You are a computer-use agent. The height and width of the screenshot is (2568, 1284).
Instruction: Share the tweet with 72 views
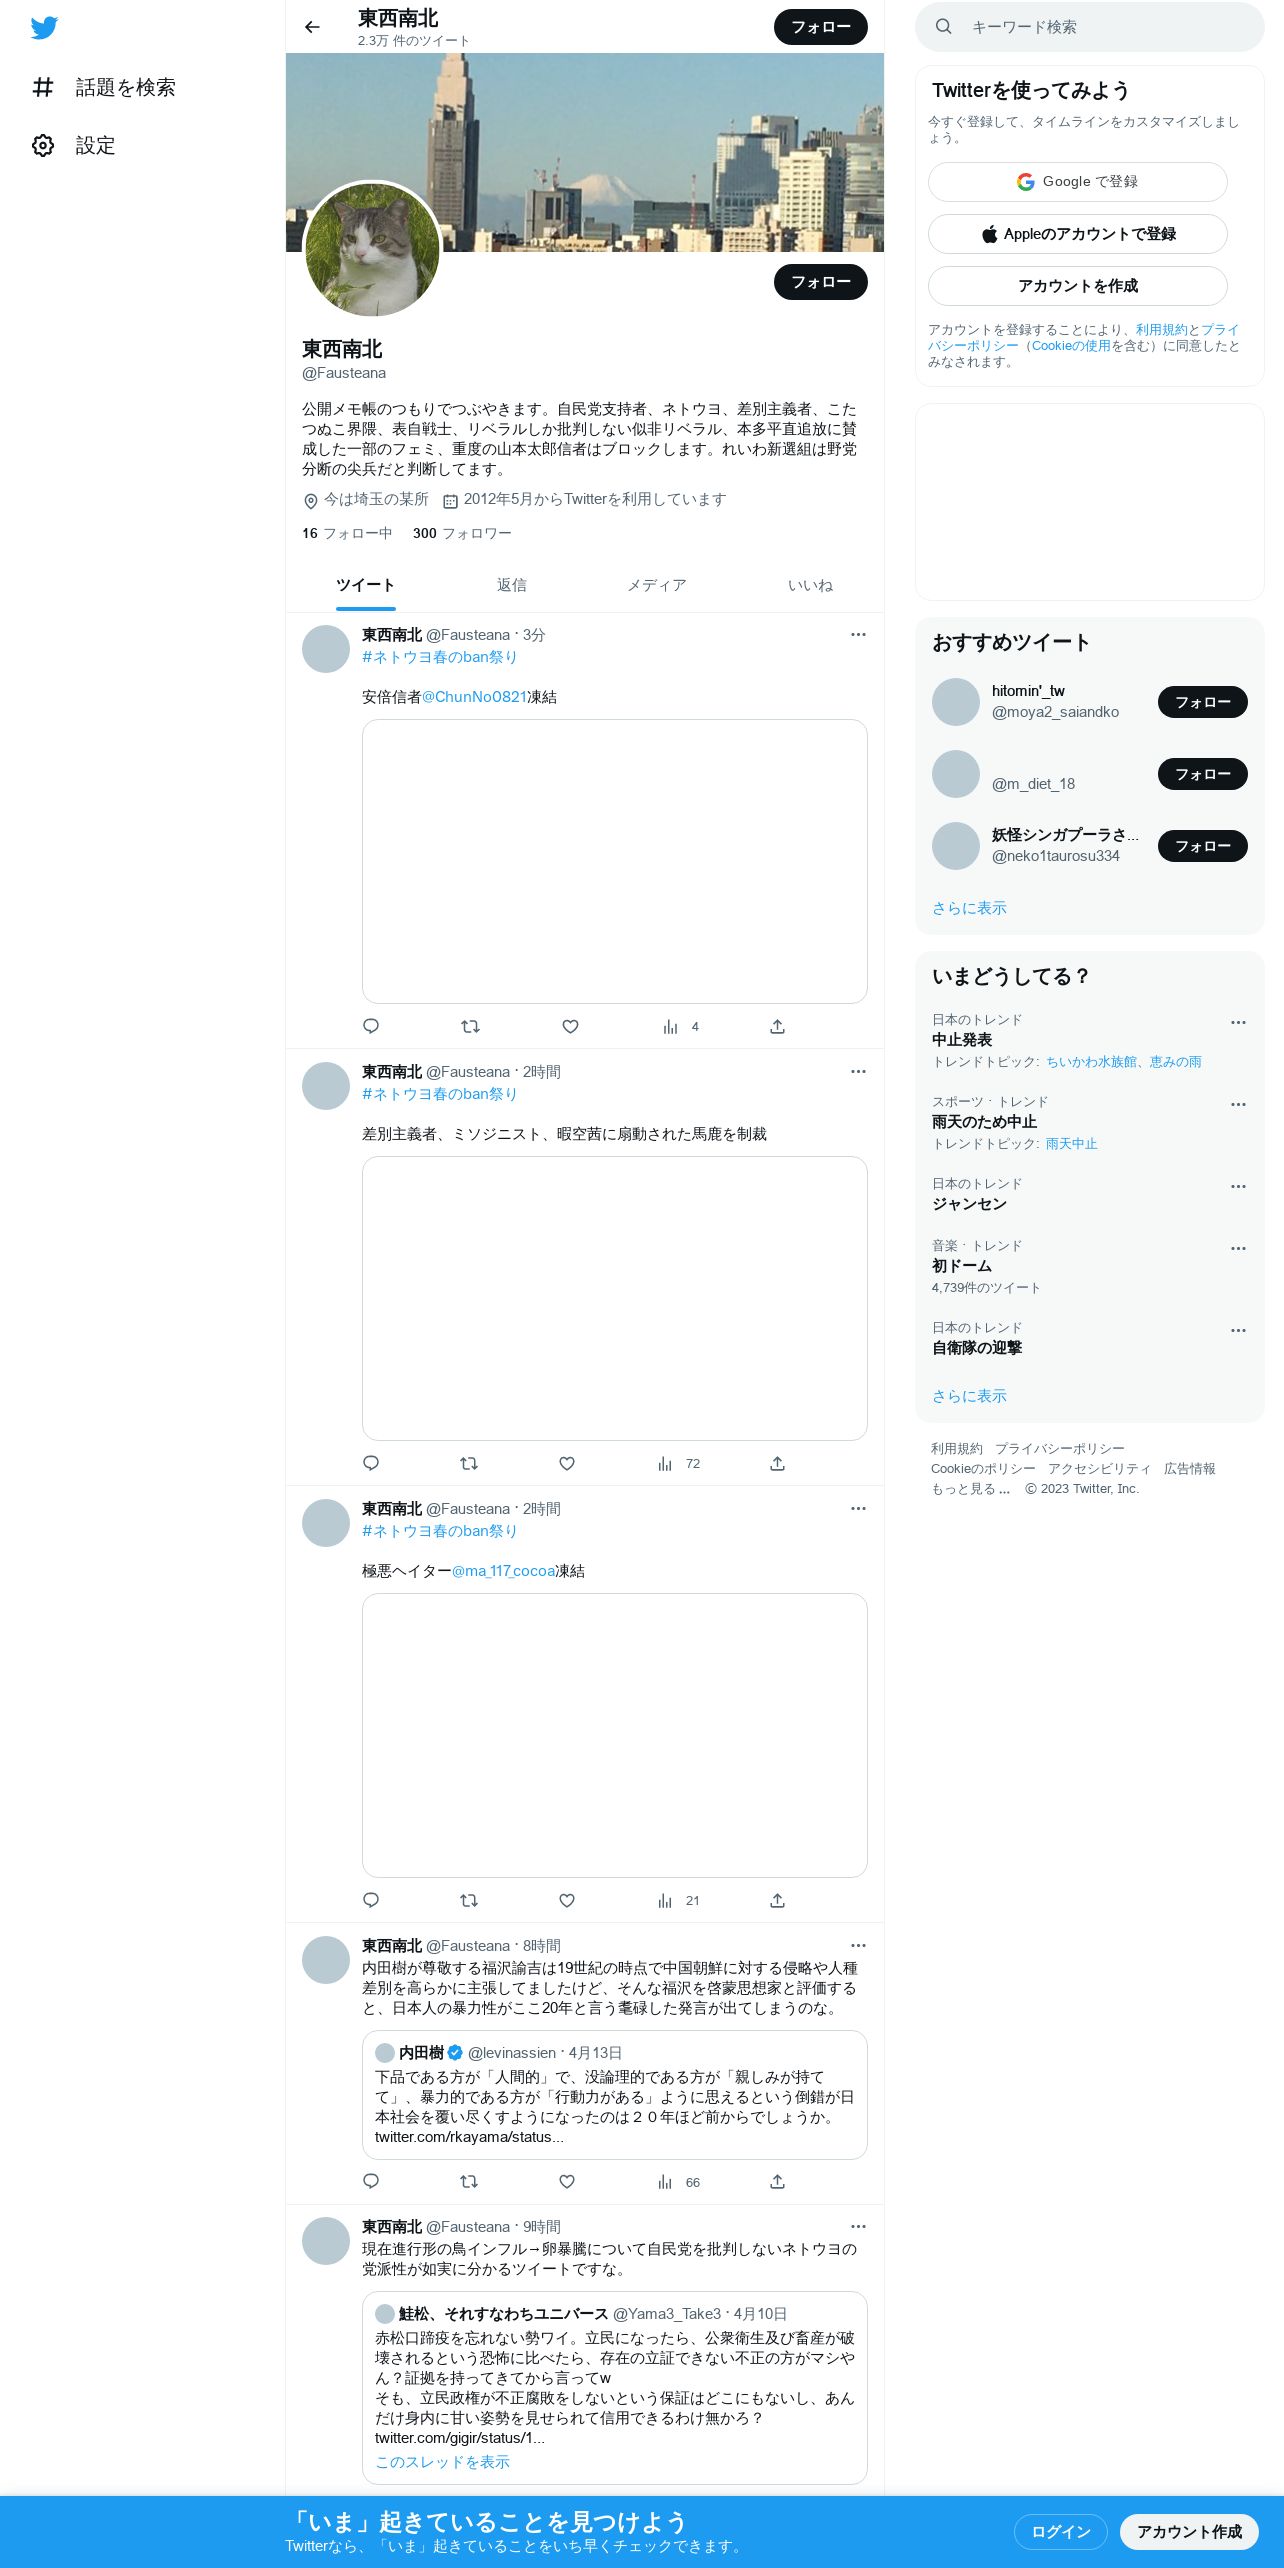pos(777,1463)
